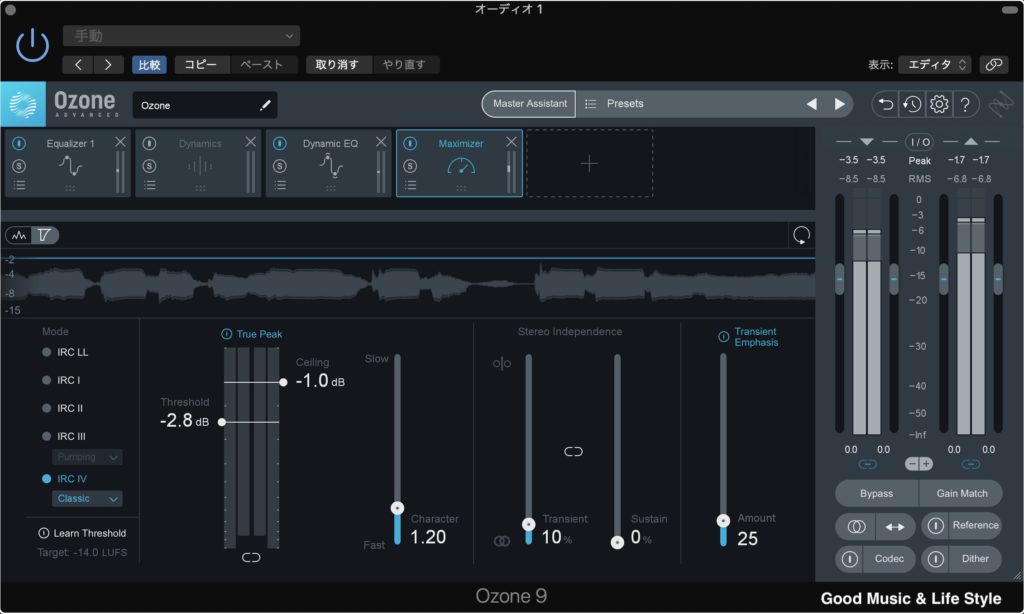Toggle Transient Emphasis power
Viewport: 1024px width, 614px height.
coord(724,336)
